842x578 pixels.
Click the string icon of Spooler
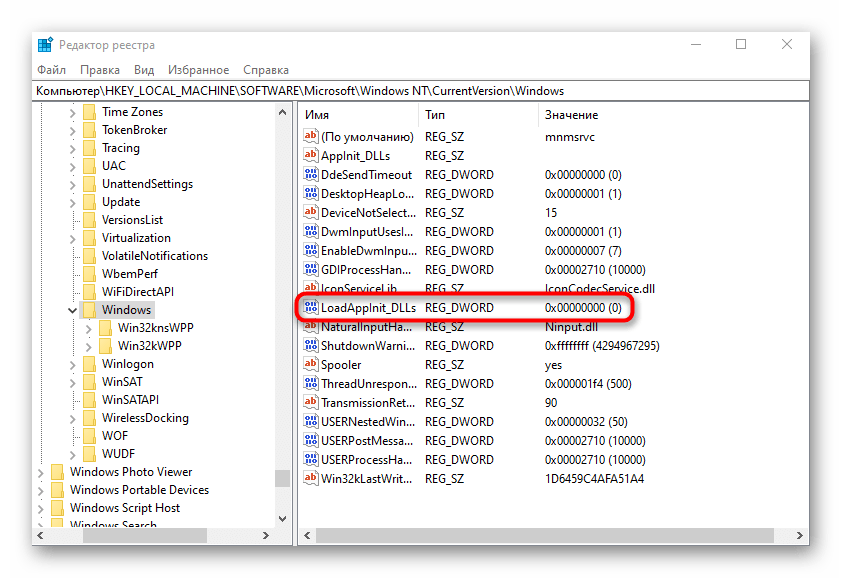310,364
